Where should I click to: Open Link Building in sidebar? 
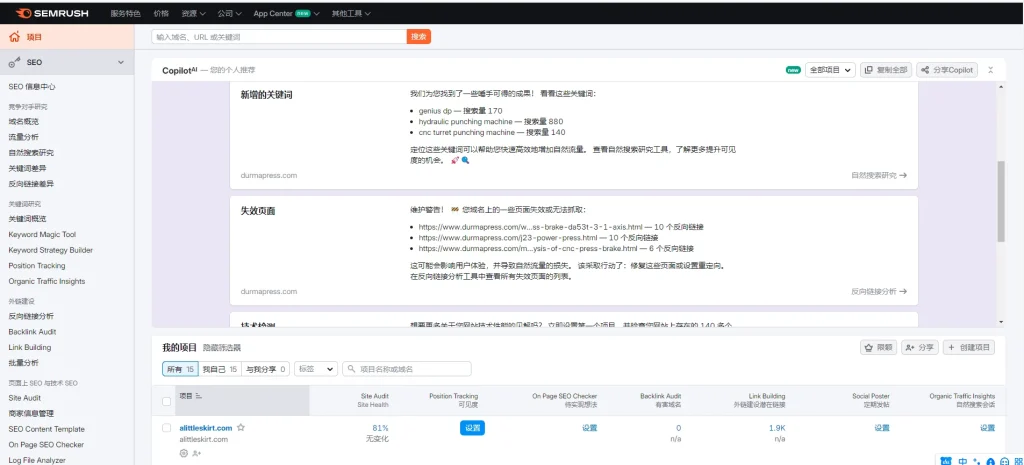click(30, 347)
